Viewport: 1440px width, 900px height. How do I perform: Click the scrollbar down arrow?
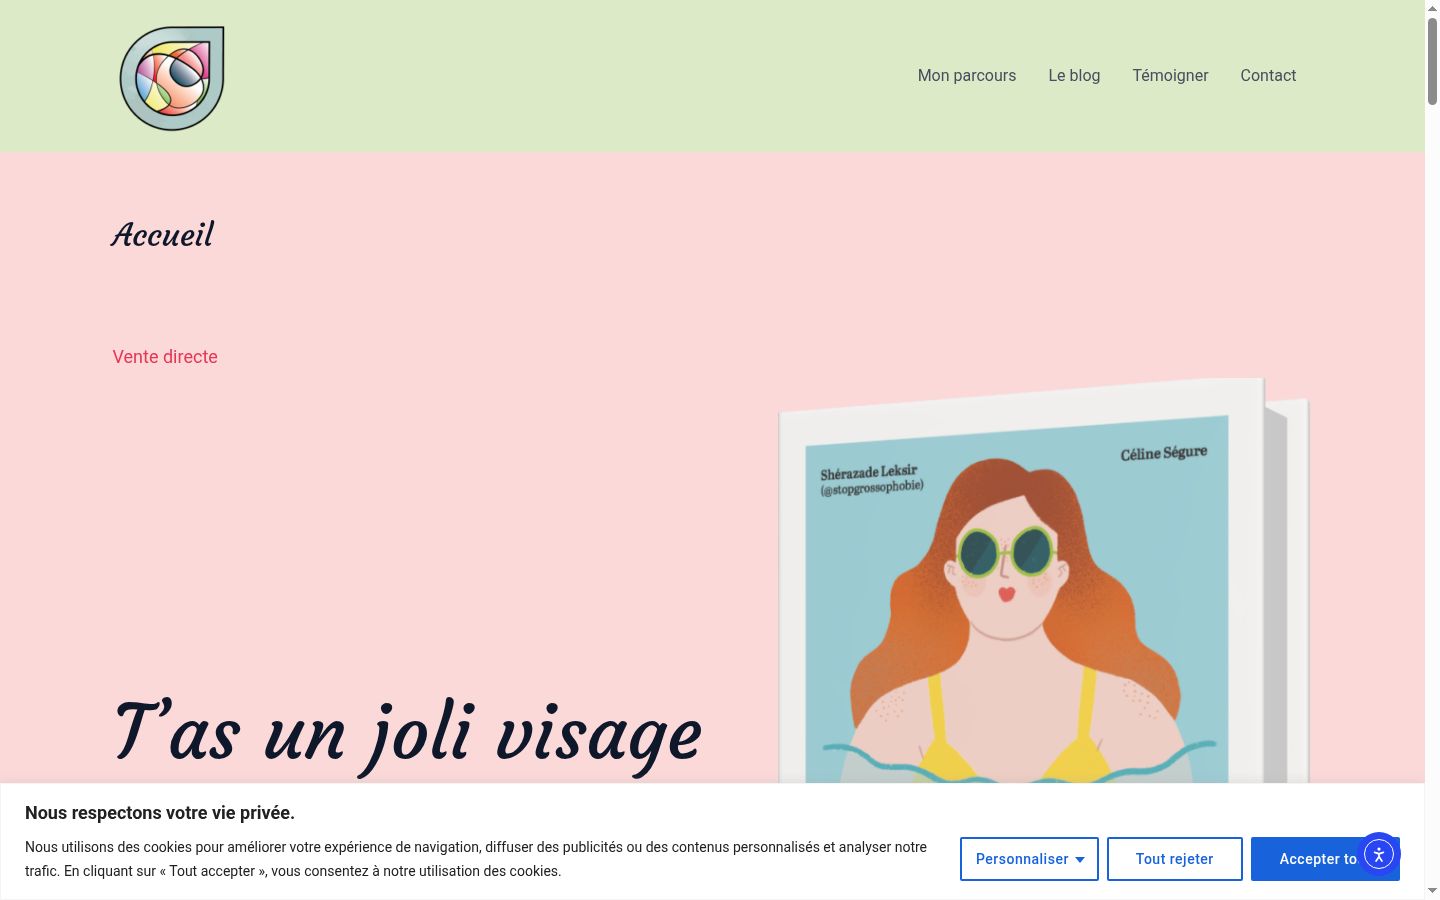(x=1432, y=891)
